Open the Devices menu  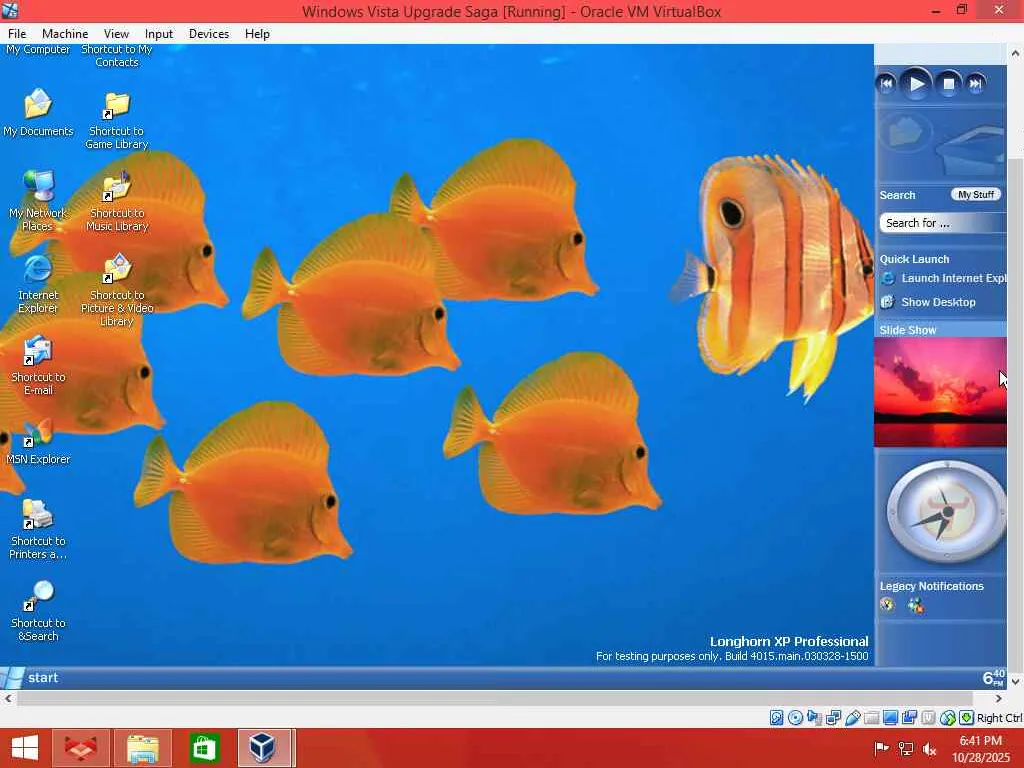(209, 34)
